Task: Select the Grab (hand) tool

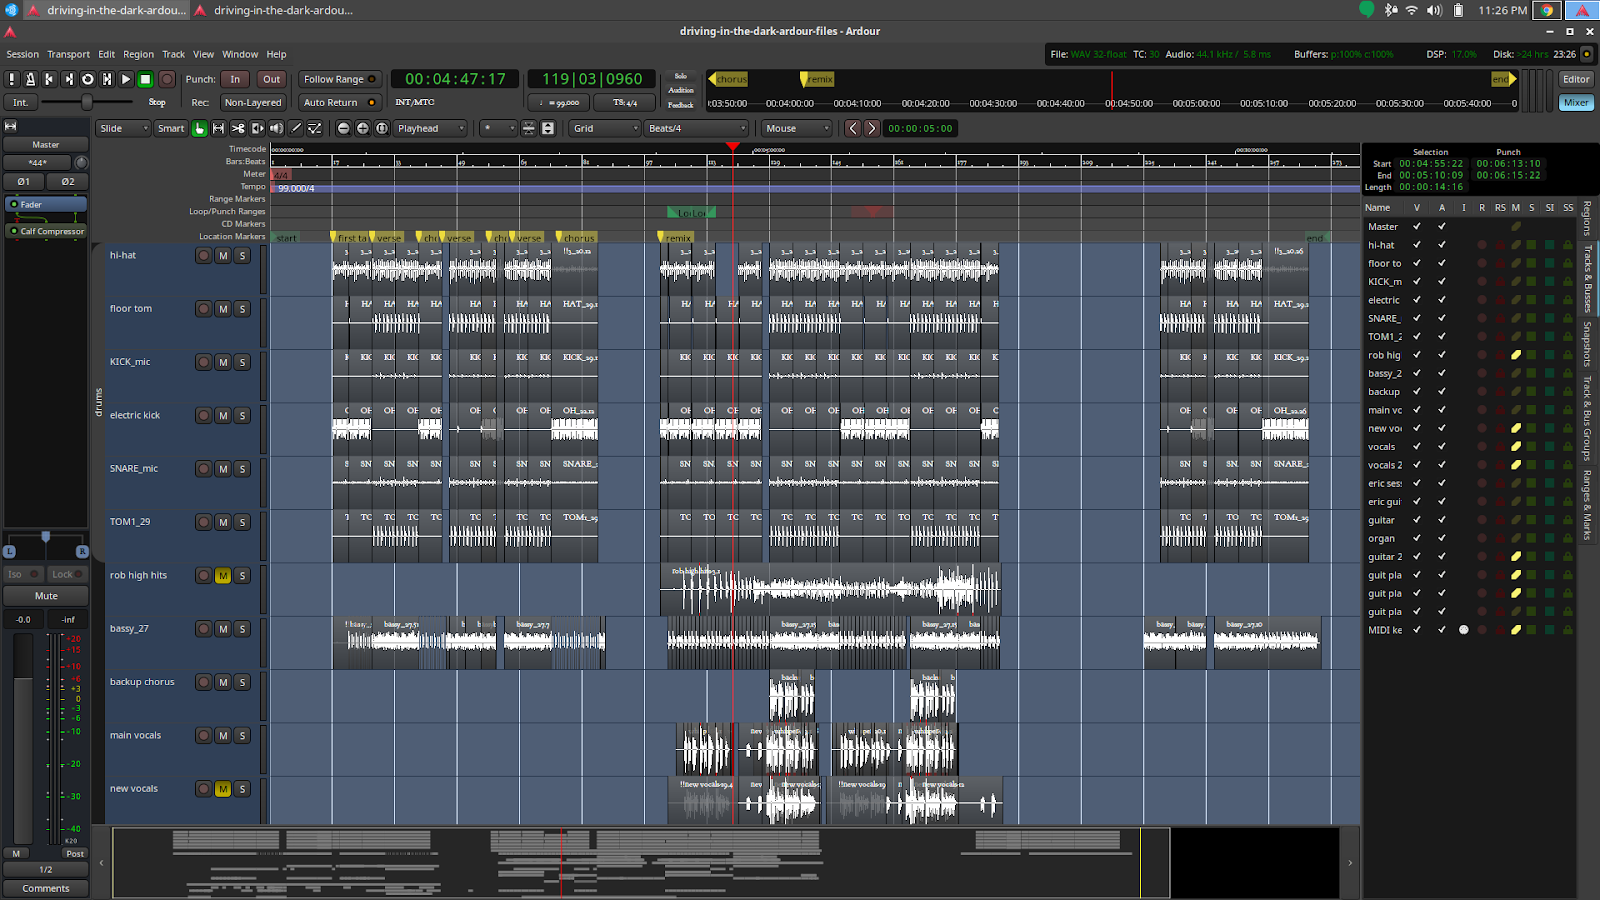Action: [x=200, y=128]
